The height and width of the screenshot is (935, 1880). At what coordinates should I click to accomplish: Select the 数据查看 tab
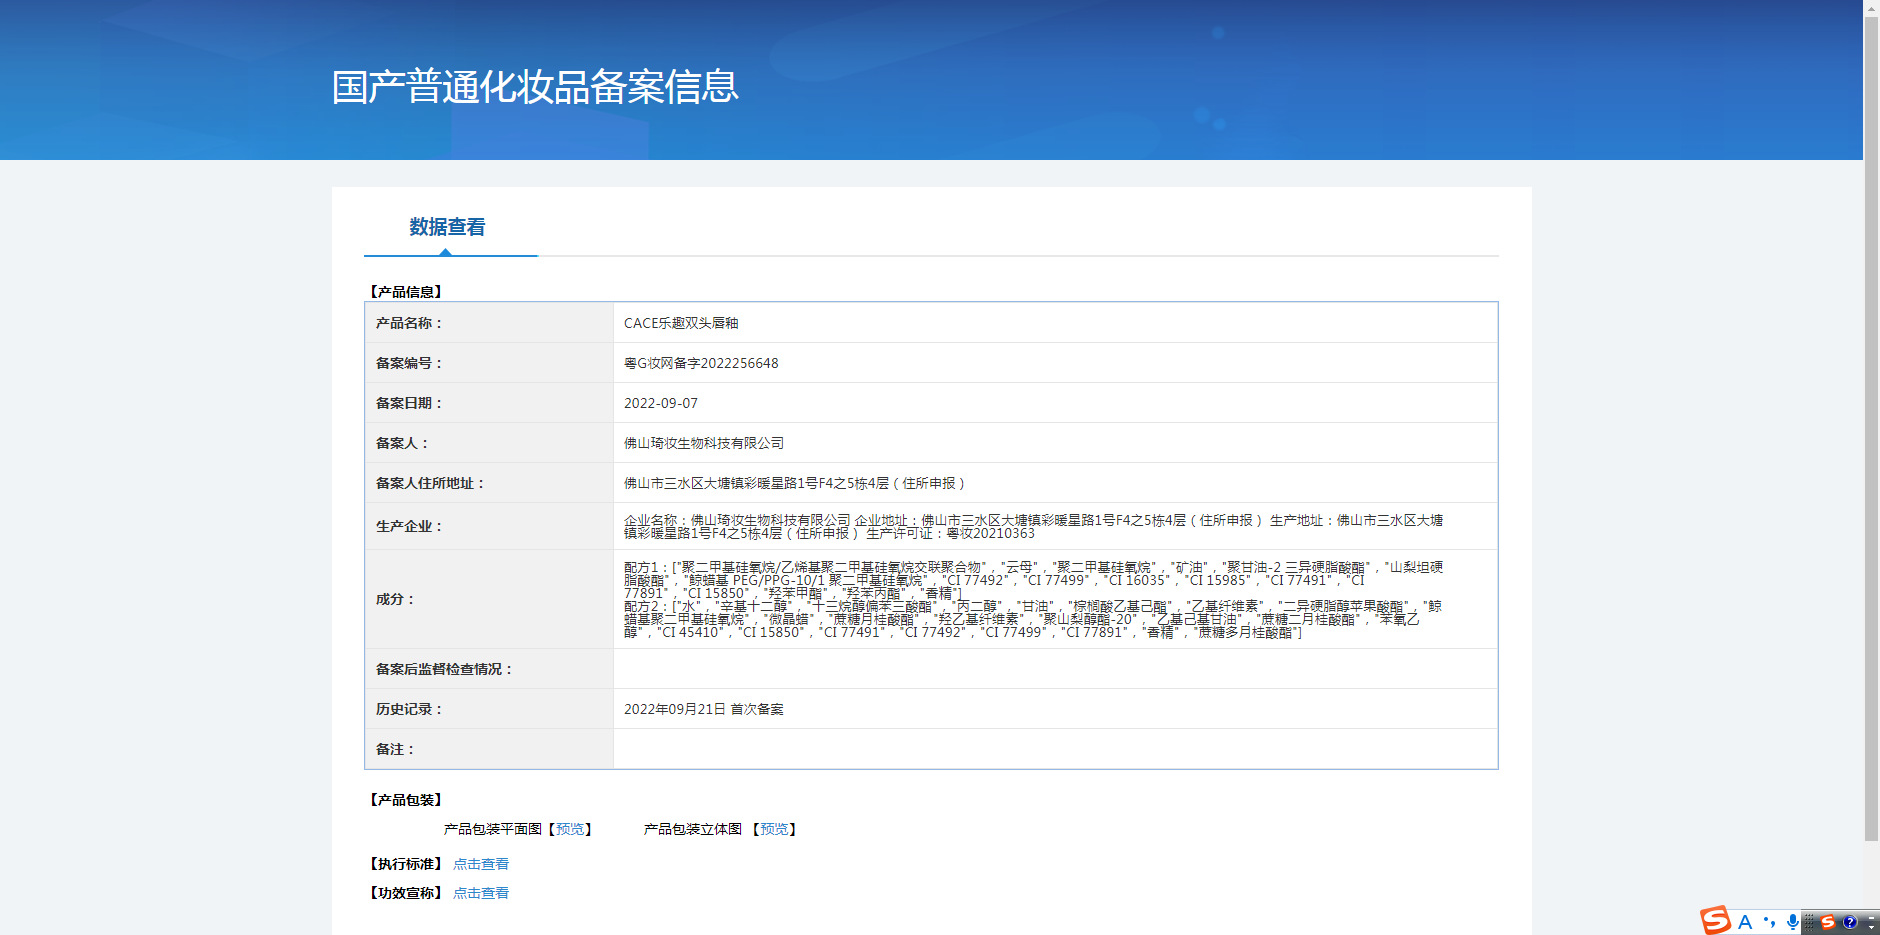[447, 227]
